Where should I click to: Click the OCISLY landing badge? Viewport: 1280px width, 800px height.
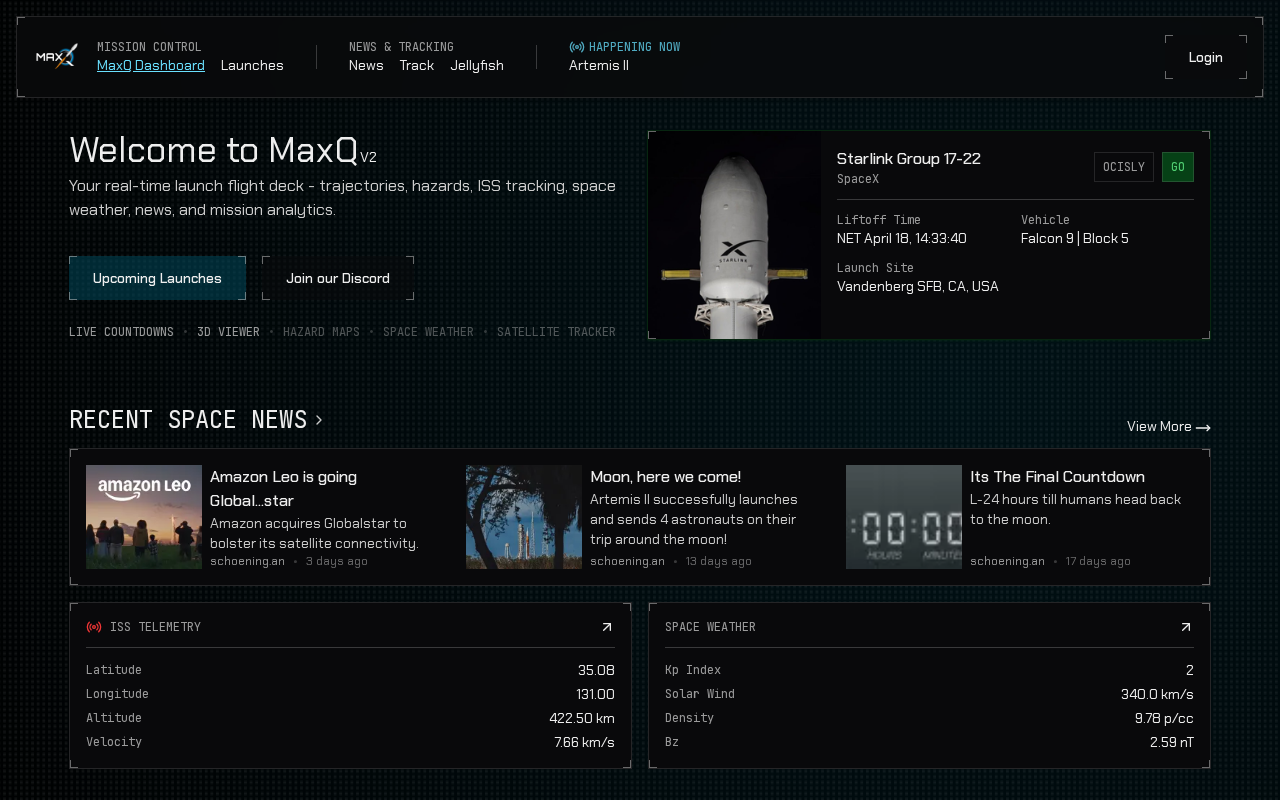click(x=1124, y=167)
